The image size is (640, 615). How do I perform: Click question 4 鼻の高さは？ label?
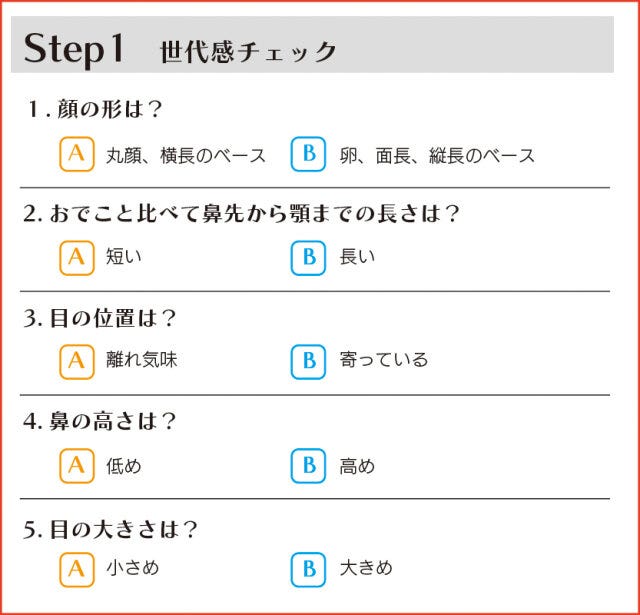[x=99, y=421]
